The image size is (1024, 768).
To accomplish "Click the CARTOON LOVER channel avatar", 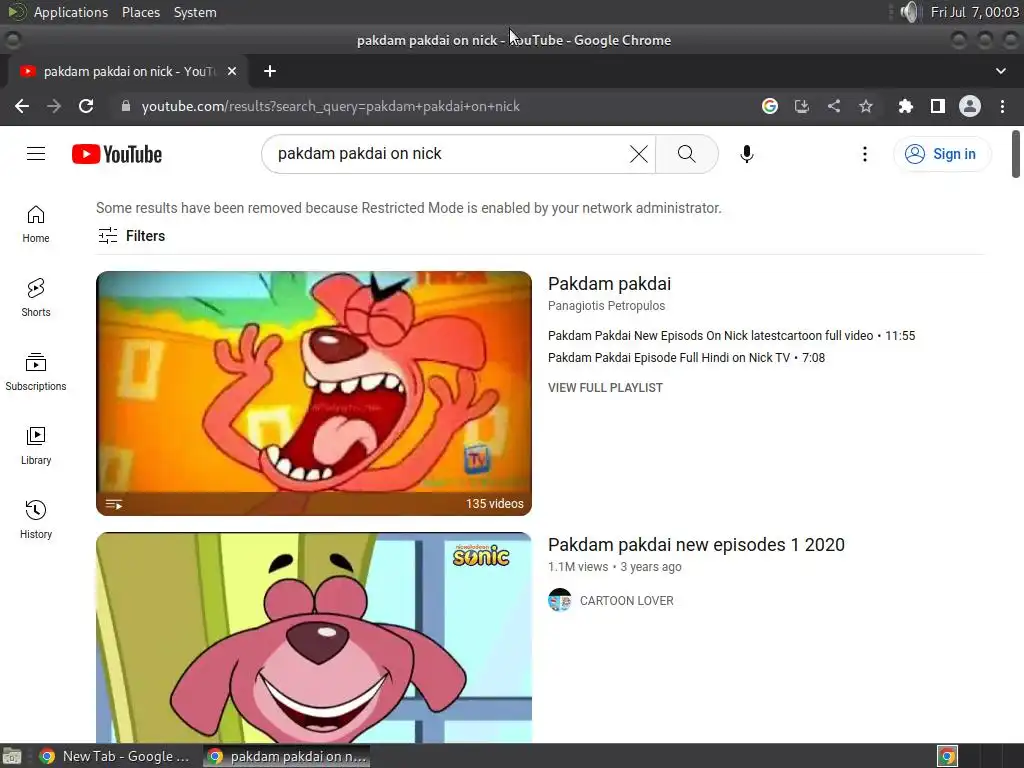I will 560,600.
